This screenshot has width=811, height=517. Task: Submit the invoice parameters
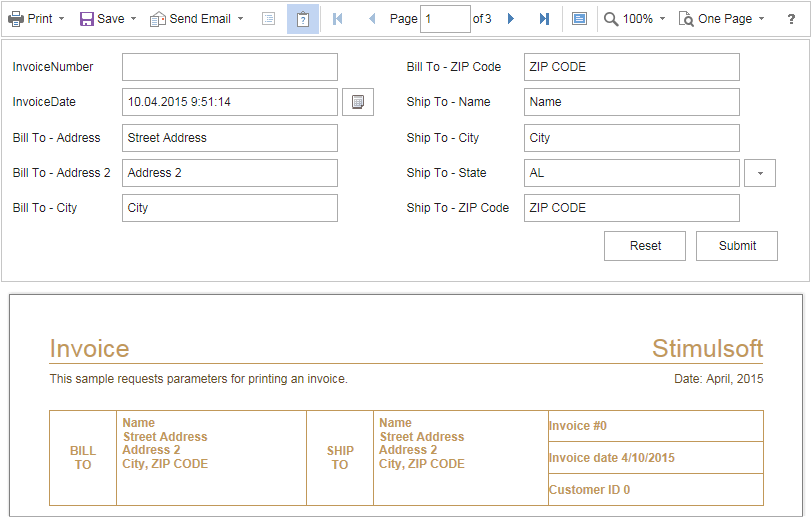[737, 246]
